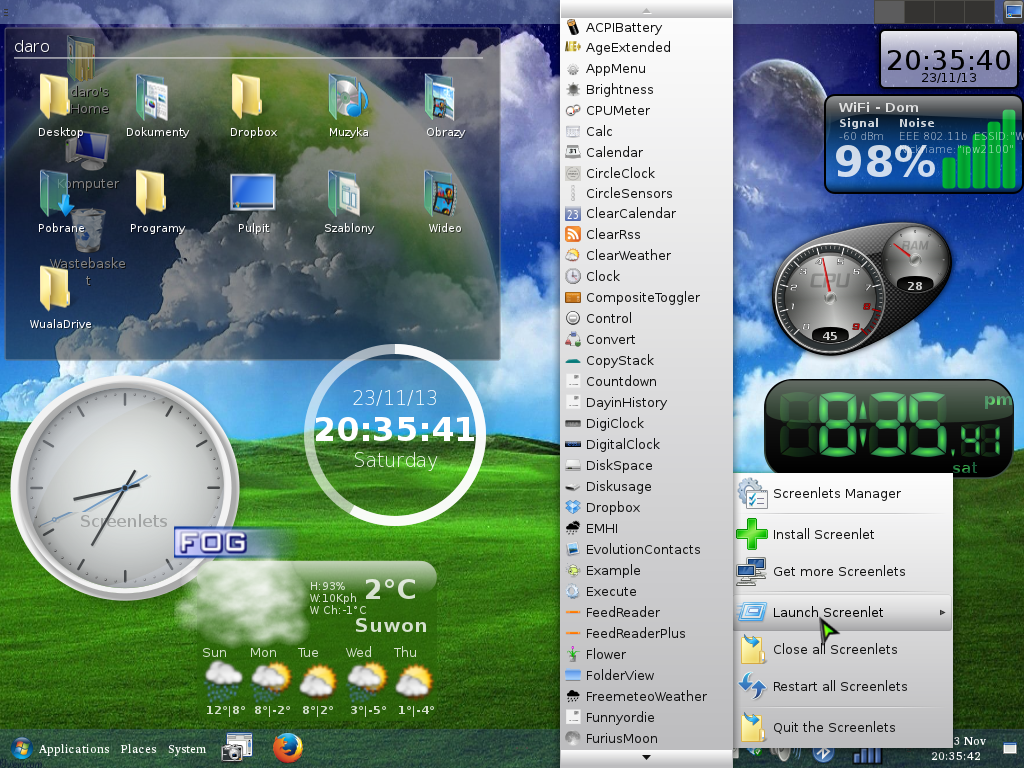
Task: Open the Wideo folder icon
Action: [444, 195]
